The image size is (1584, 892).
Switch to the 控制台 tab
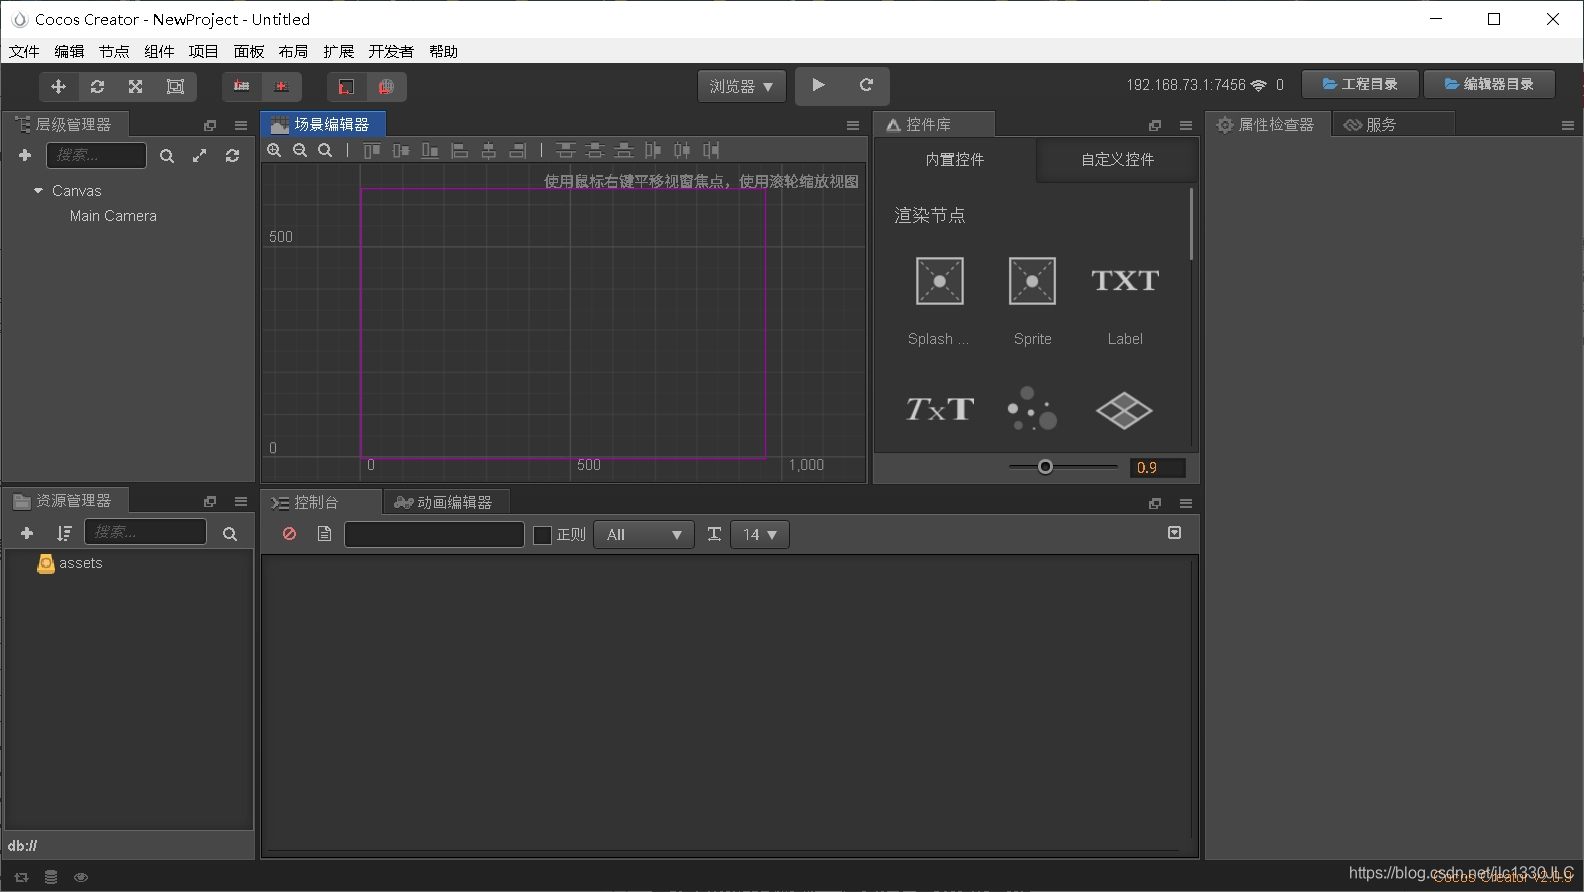coord(319,502)
